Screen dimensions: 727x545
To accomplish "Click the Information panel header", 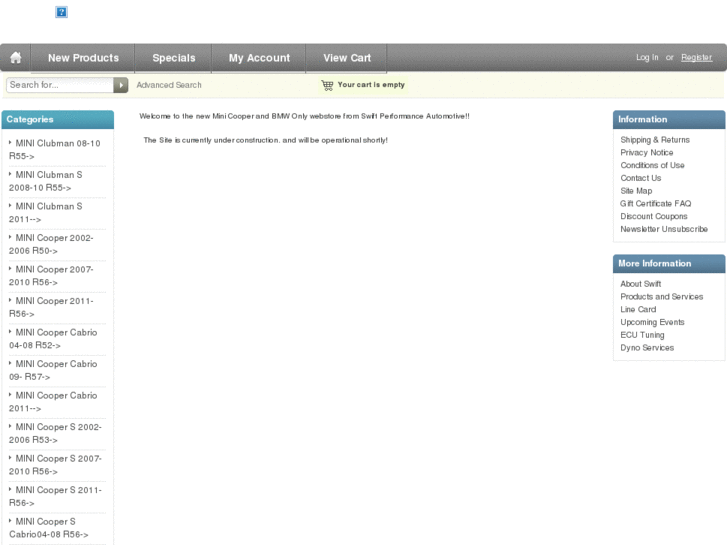I will click(669, 119).
